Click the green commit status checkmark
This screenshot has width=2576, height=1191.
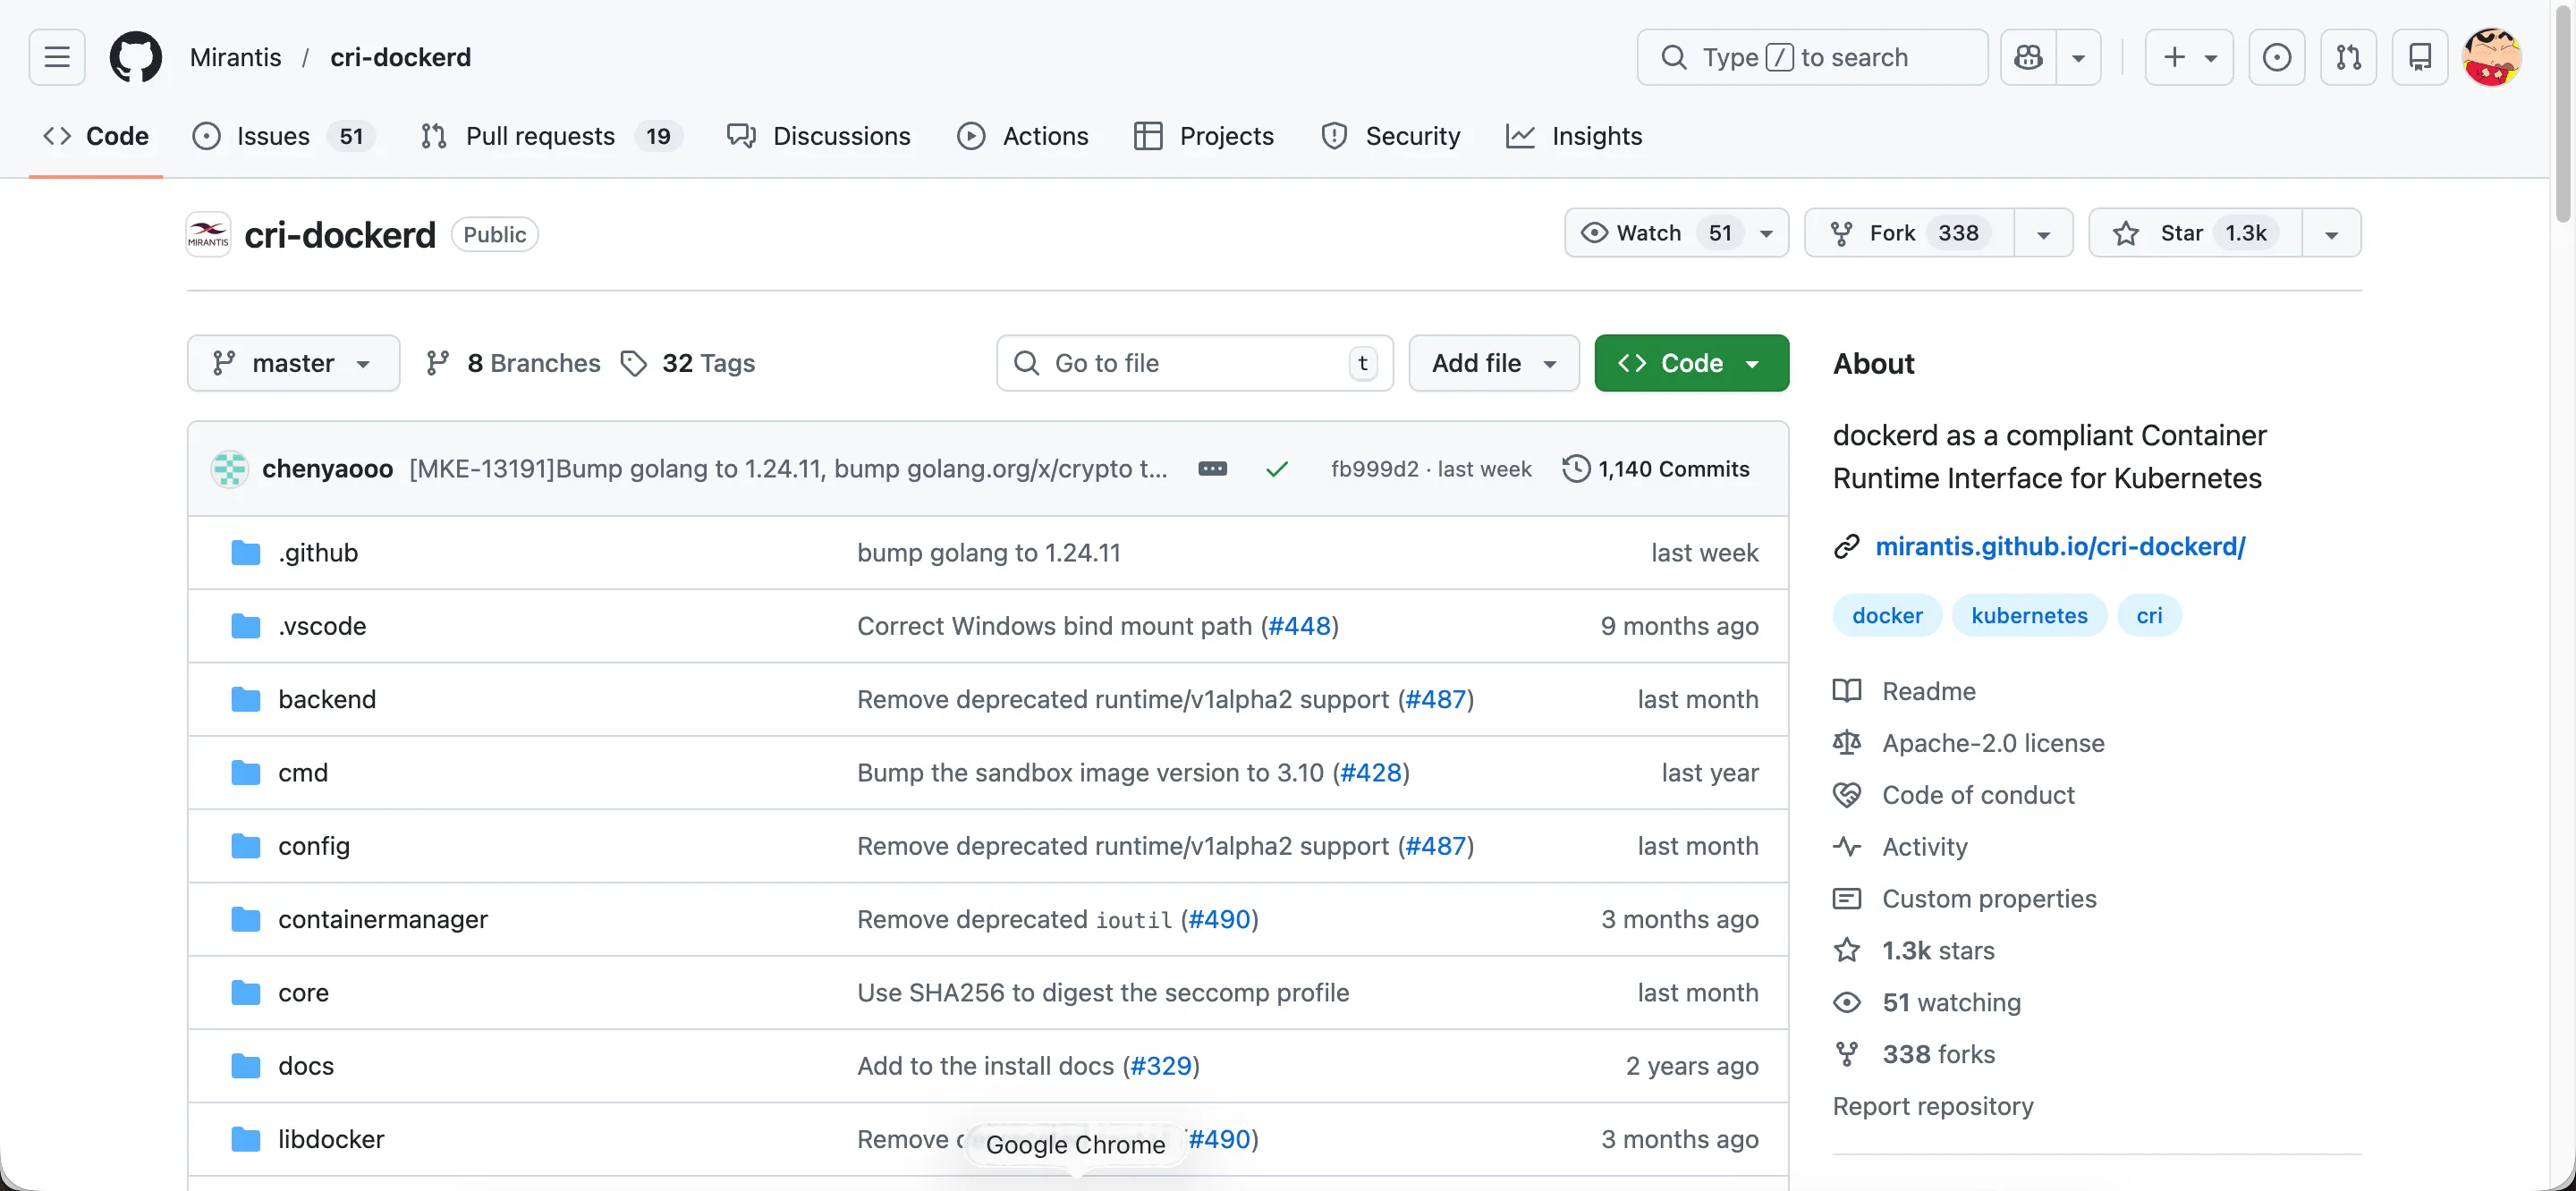1276,469
